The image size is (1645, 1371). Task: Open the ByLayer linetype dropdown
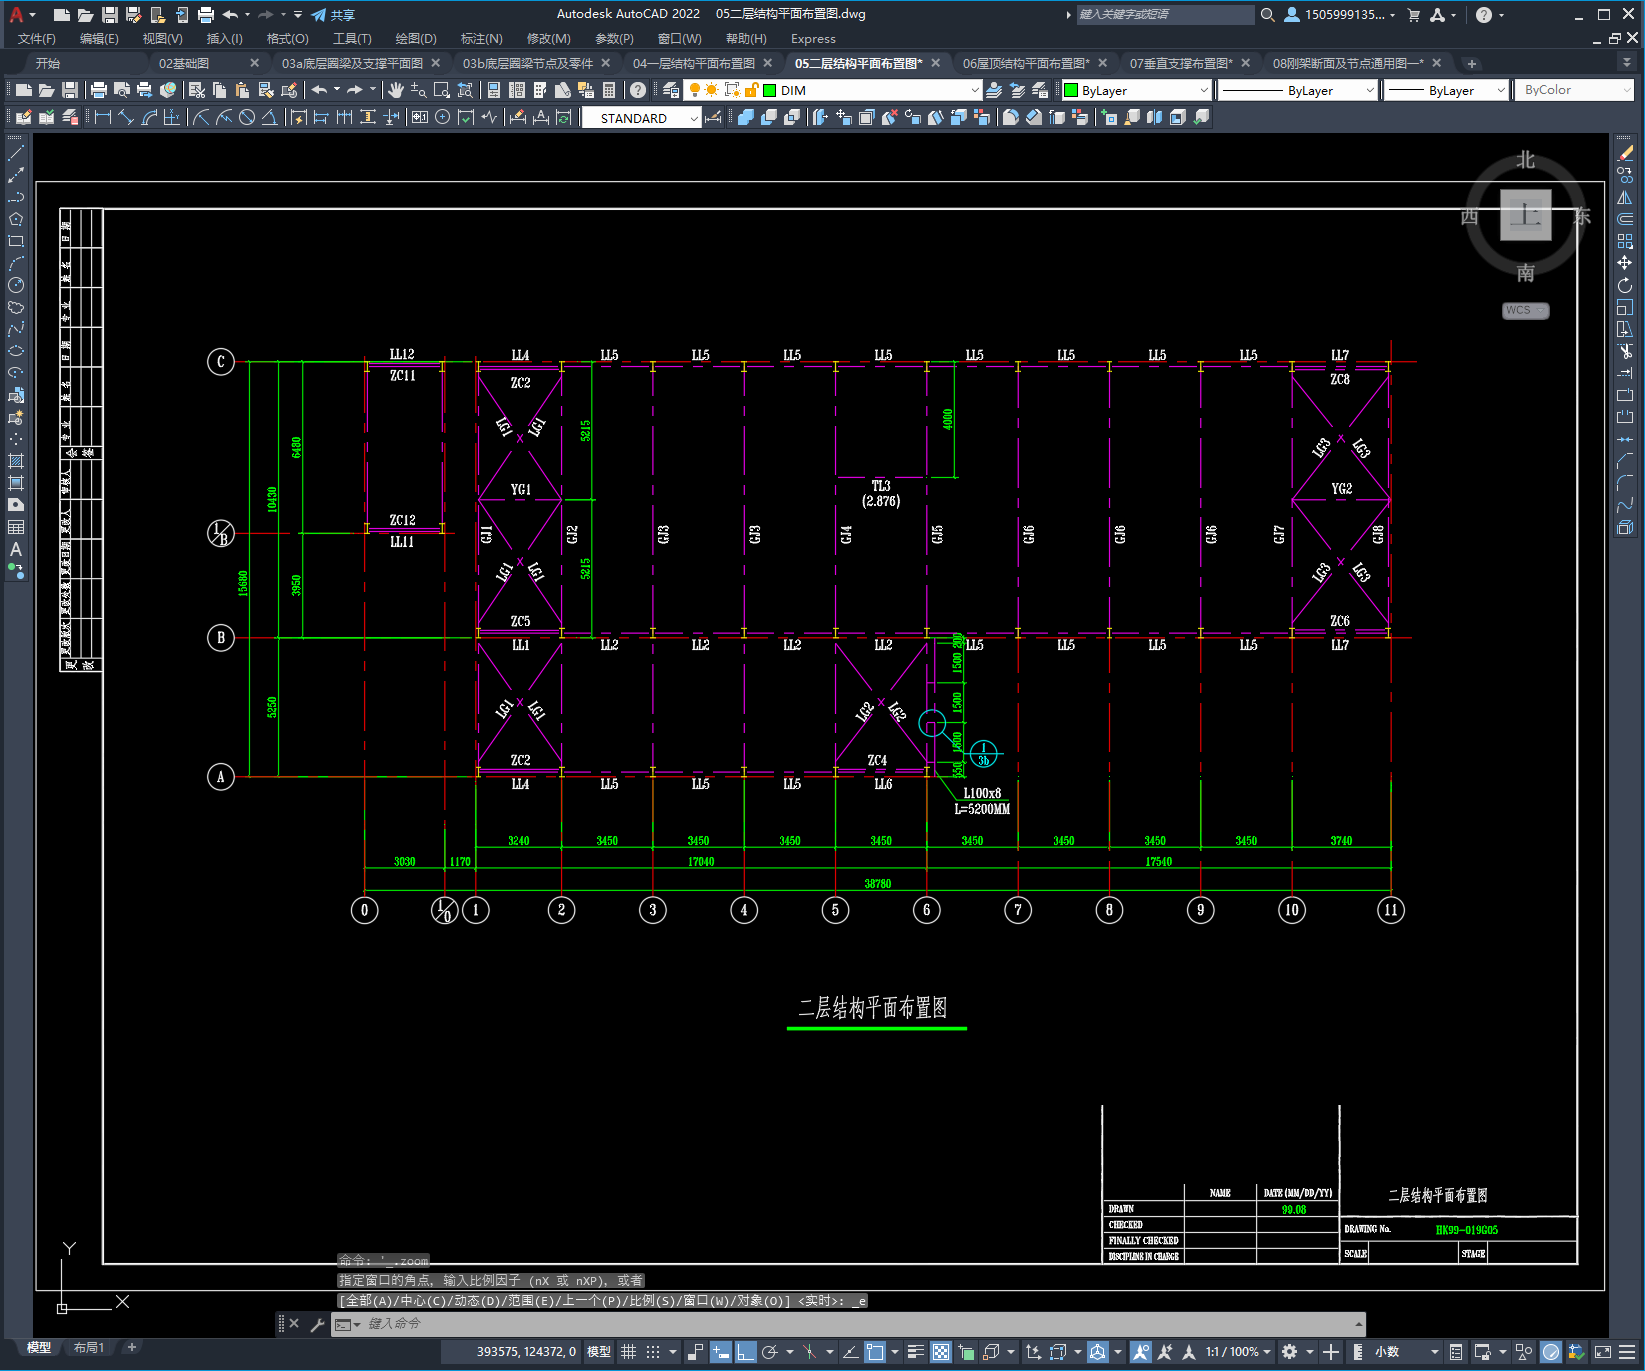(1370, 90)
